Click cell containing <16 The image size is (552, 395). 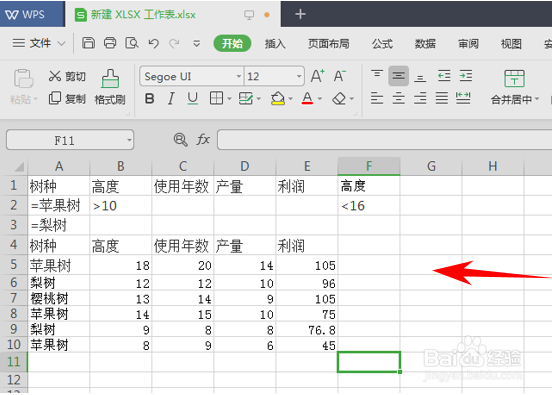click(x=369, y=206)
